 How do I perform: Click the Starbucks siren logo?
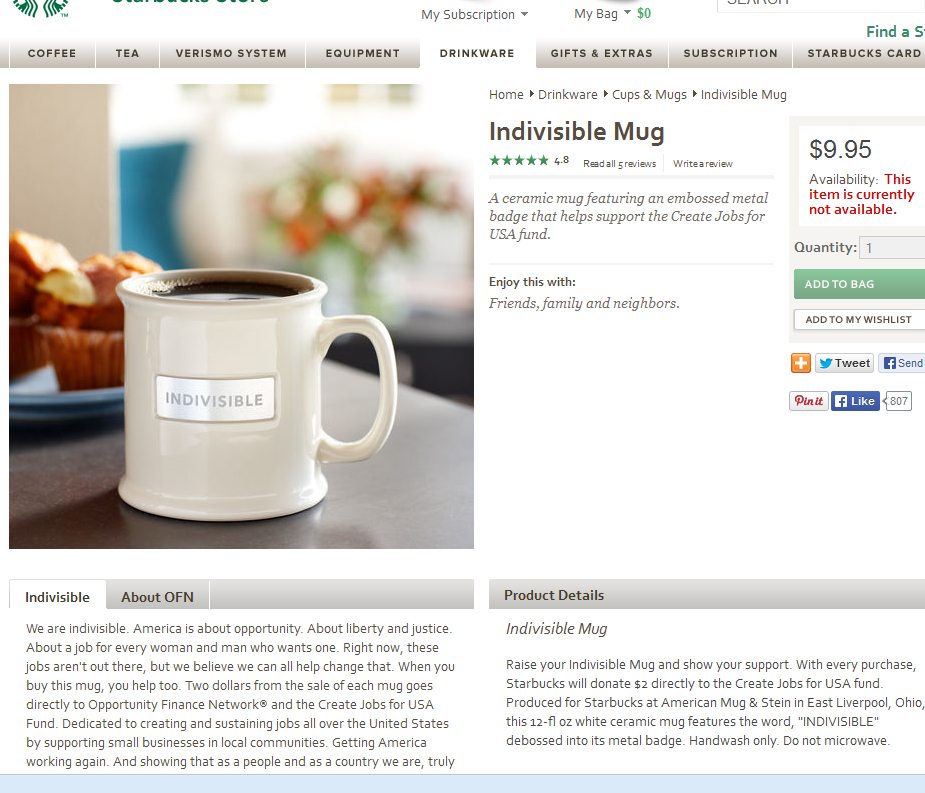coord(41,8)
